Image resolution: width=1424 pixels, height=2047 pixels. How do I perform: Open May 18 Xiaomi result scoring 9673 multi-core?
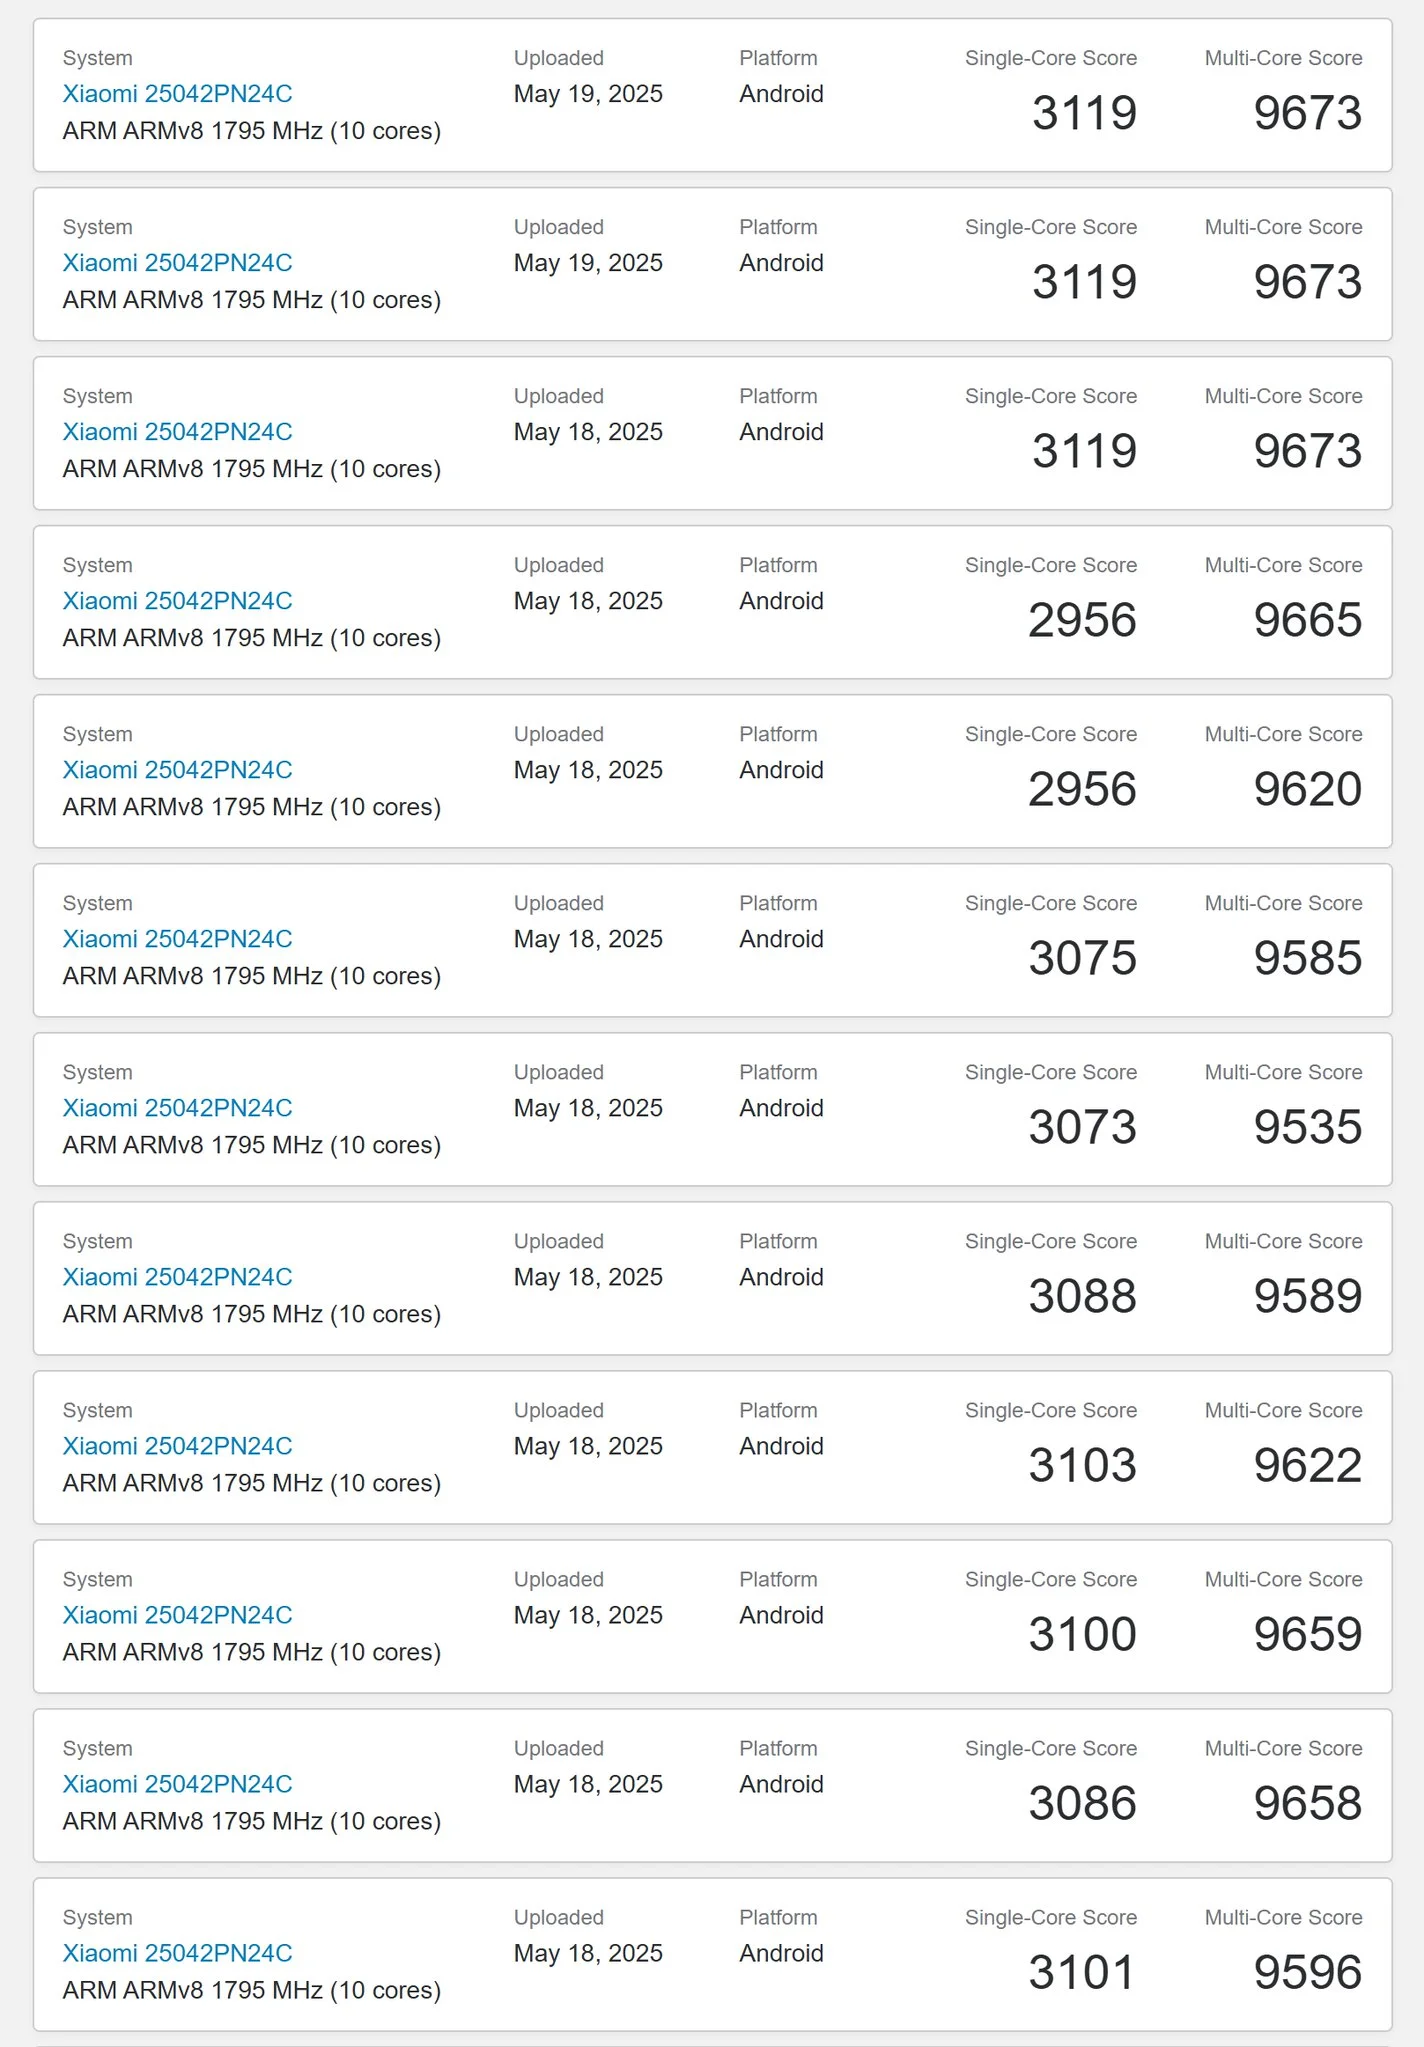point(177,432)
